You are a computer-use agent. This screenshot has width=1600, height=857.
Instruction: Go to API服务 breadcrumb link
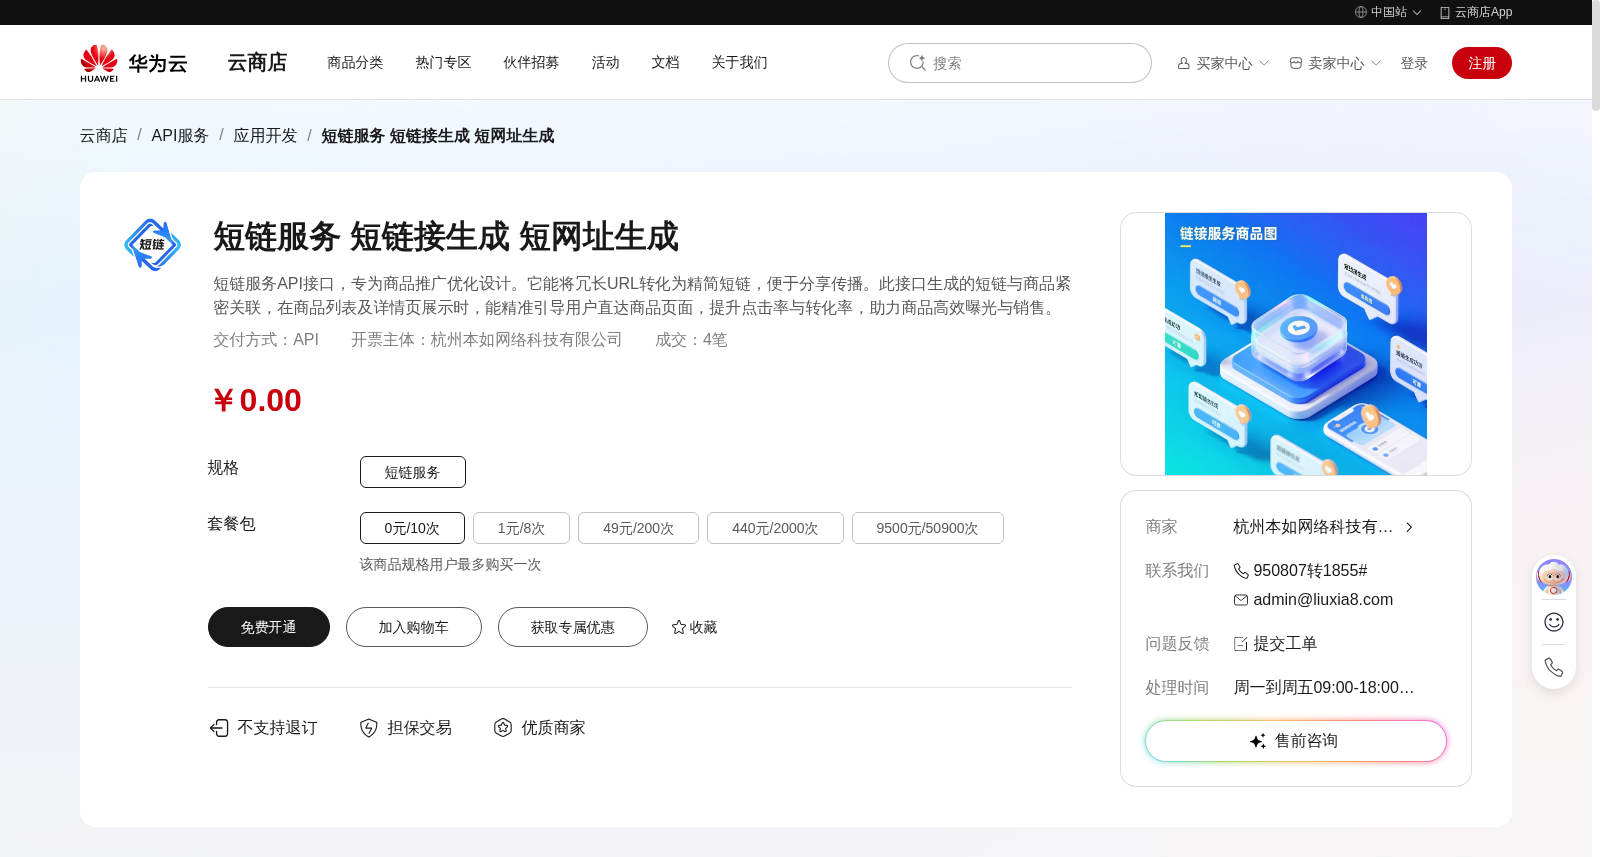click(x=180, y=136)
